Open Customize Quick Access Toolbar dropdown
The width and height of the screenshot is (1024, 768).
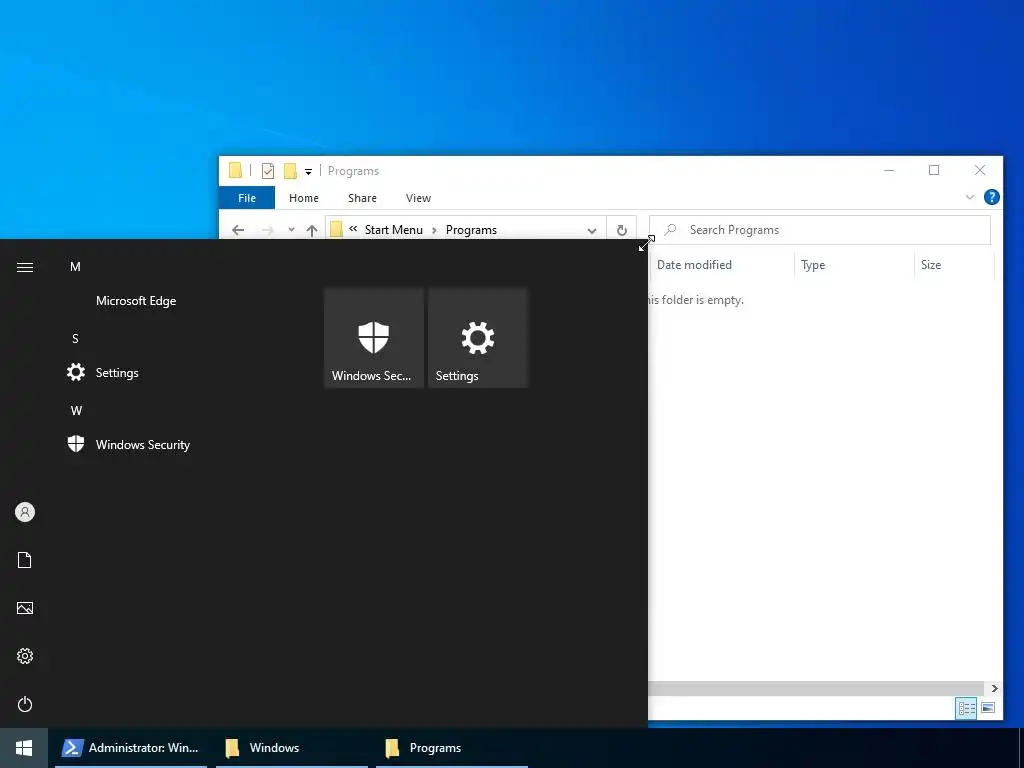308,172
